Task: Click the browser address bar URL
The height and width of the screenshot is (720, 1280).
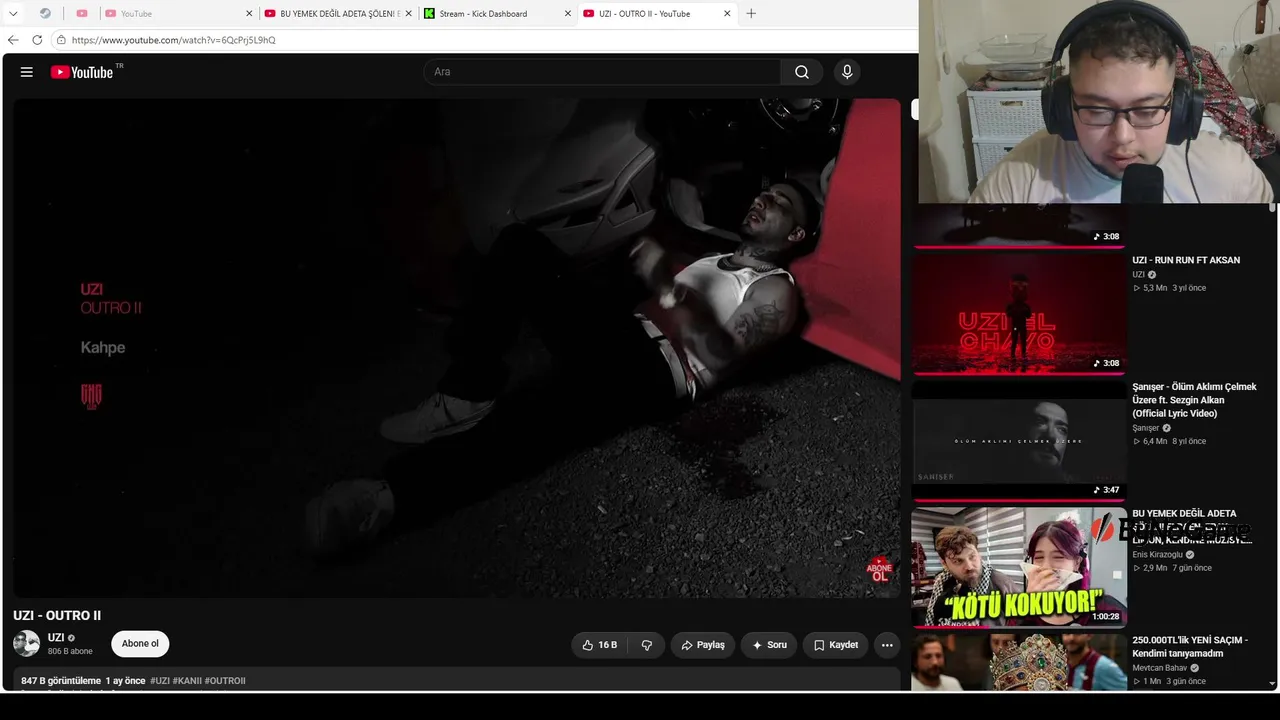Action: click(x=173, y=40)
